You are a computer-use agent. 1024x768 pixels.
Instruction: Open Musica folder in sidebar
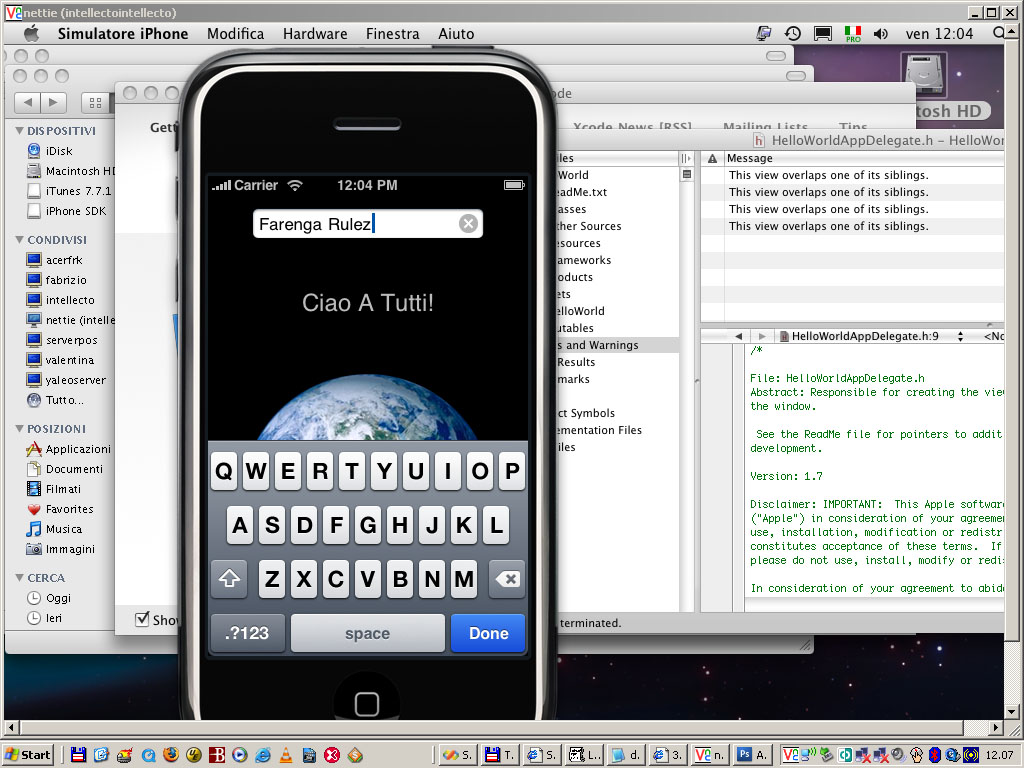click(x=54, y=529)
